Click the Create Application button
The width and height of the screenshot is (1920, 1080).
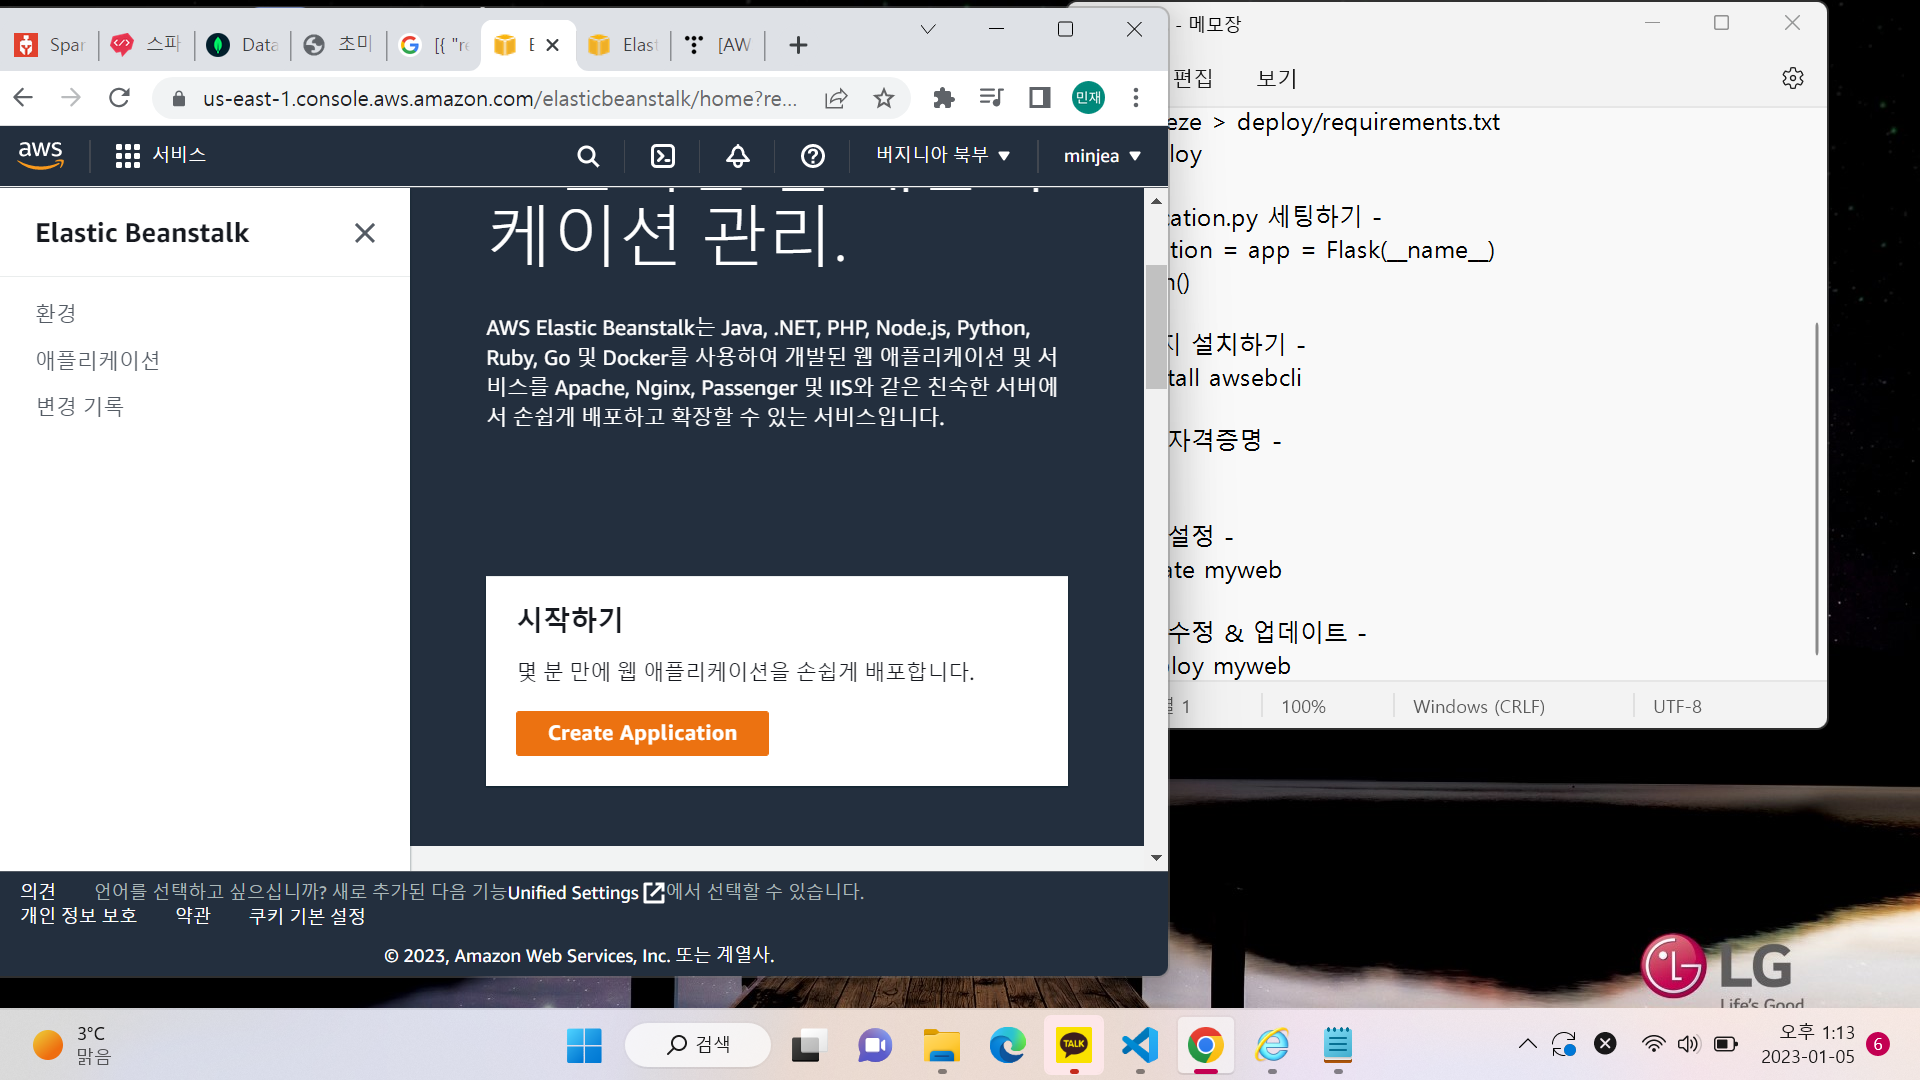(x=642, y=733)
